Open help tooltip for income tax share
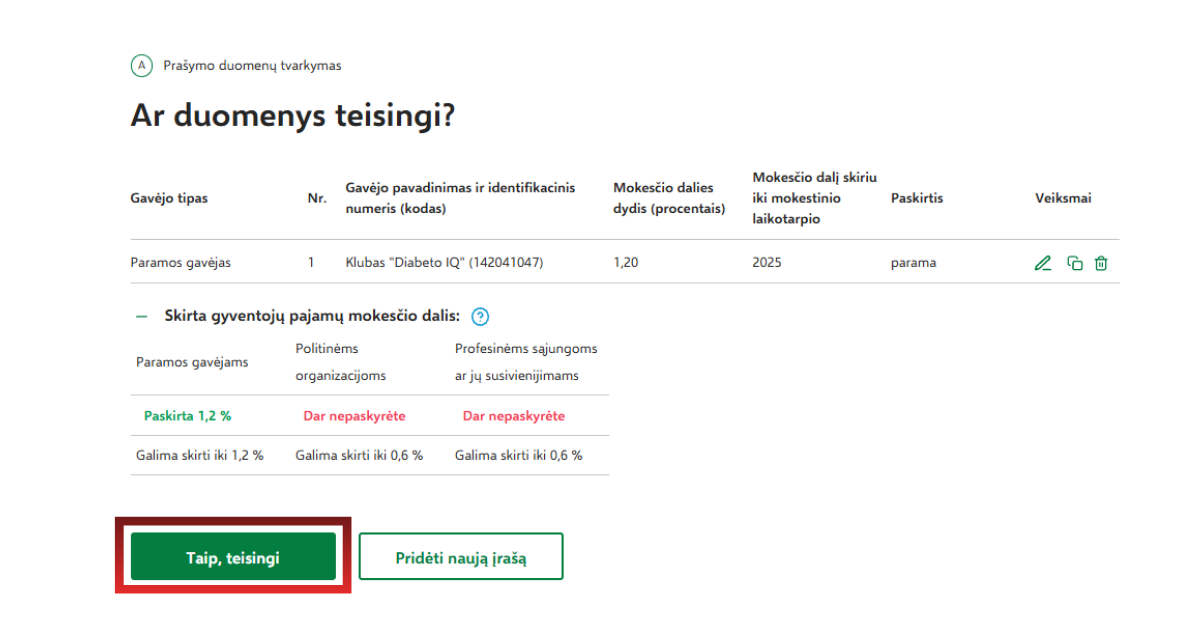This screenshot has width=1200, height=630. pyautogui.click(x=480, y=317)
